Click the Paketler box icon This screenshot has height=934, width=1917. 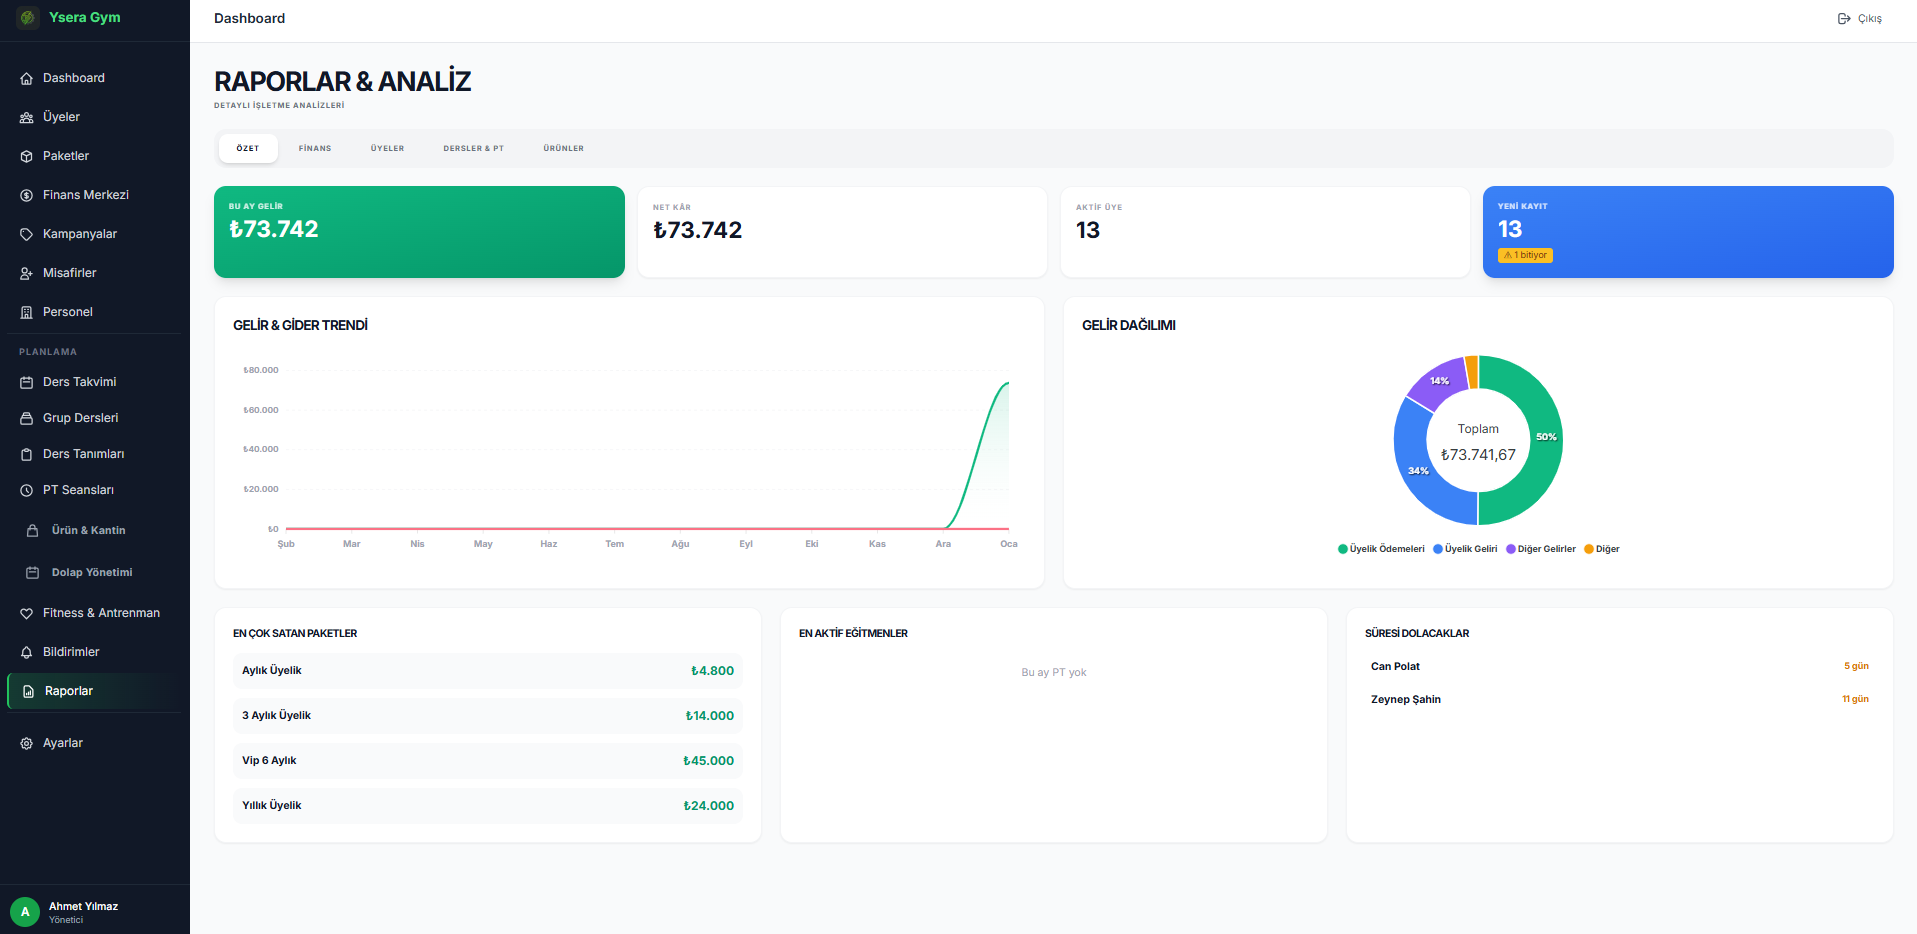pyautogui.click(x=27, y=157)
